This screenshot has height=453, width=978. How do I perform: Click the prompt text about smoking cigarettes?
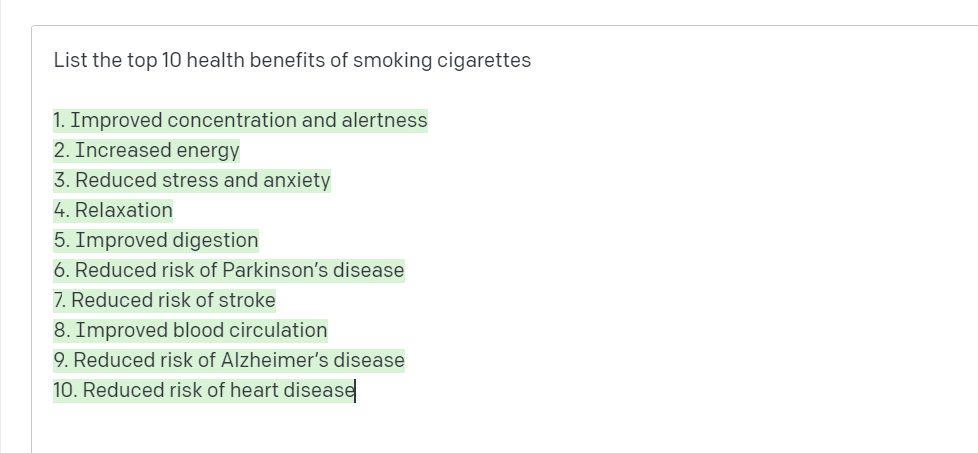click(x=292, y=60)
